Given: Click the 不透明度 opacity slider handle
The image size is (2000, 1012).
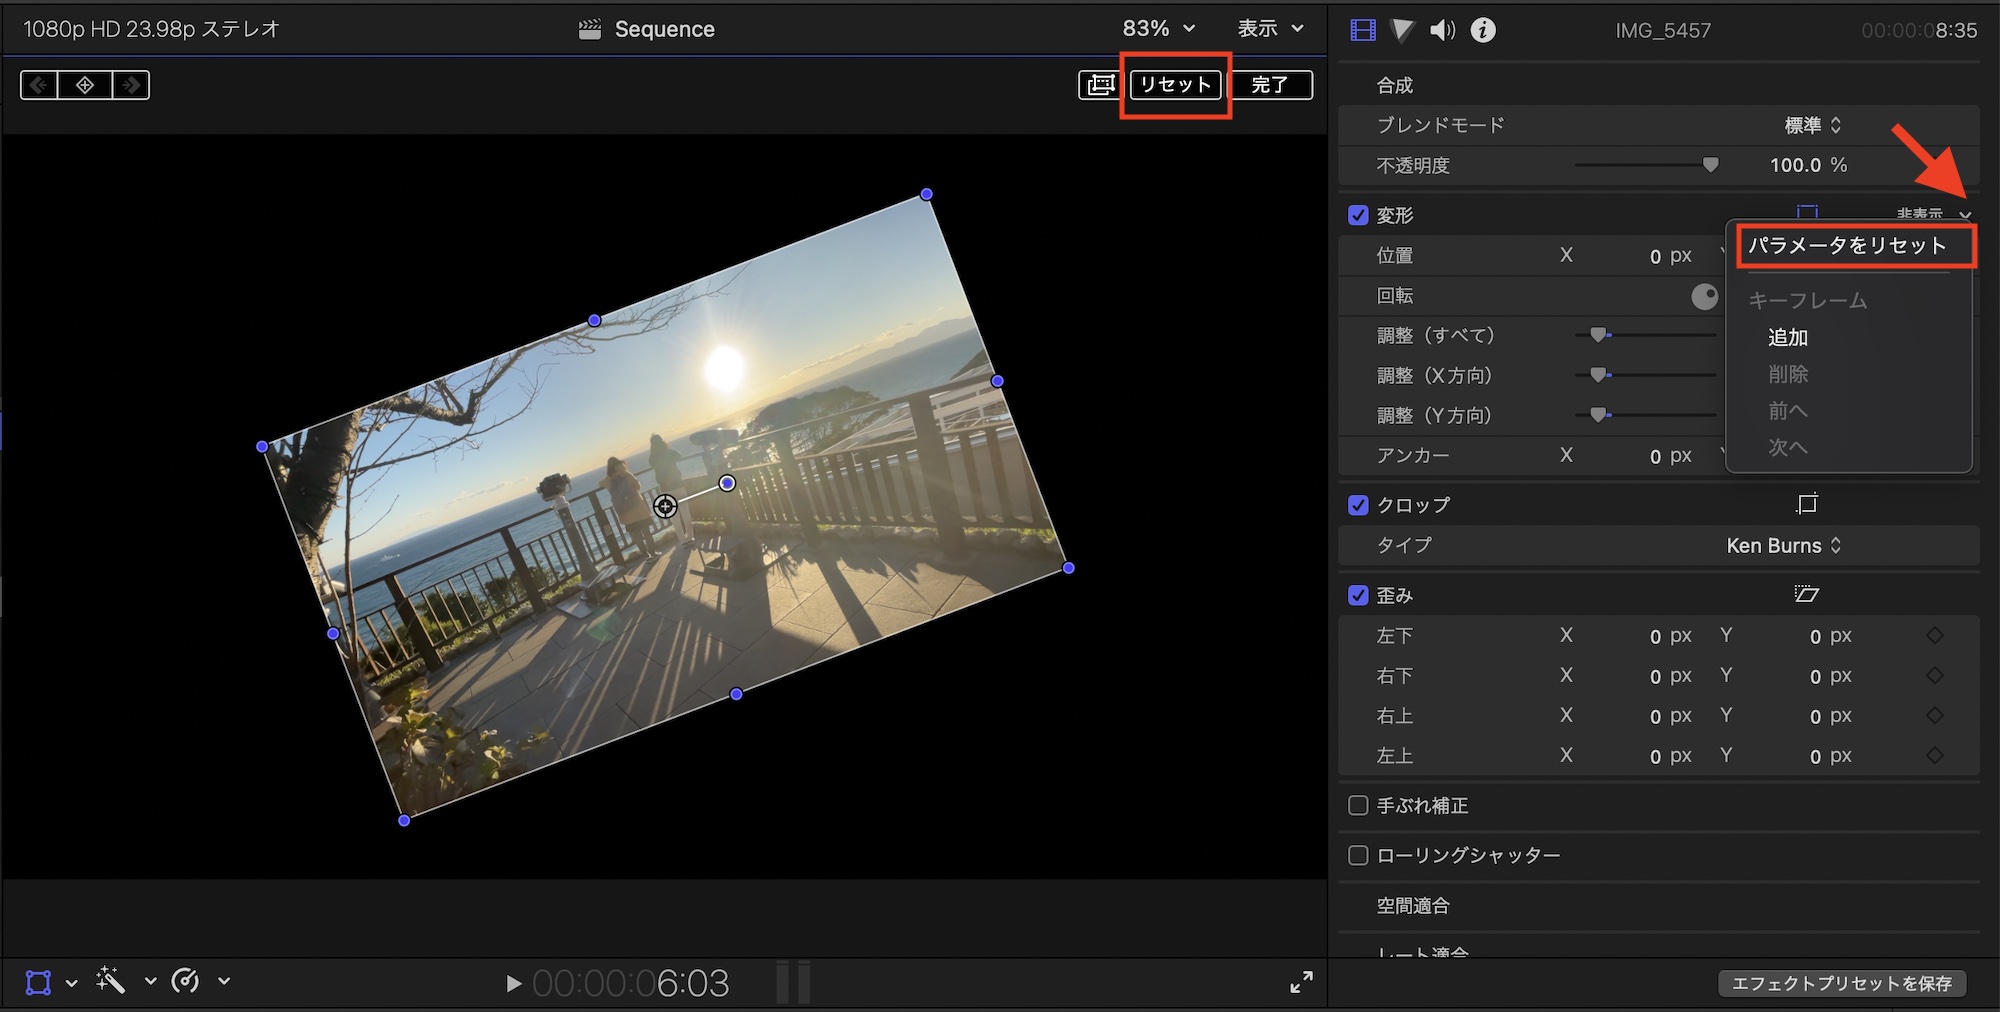Looking at the screenshot, I should coord(1710,165).
